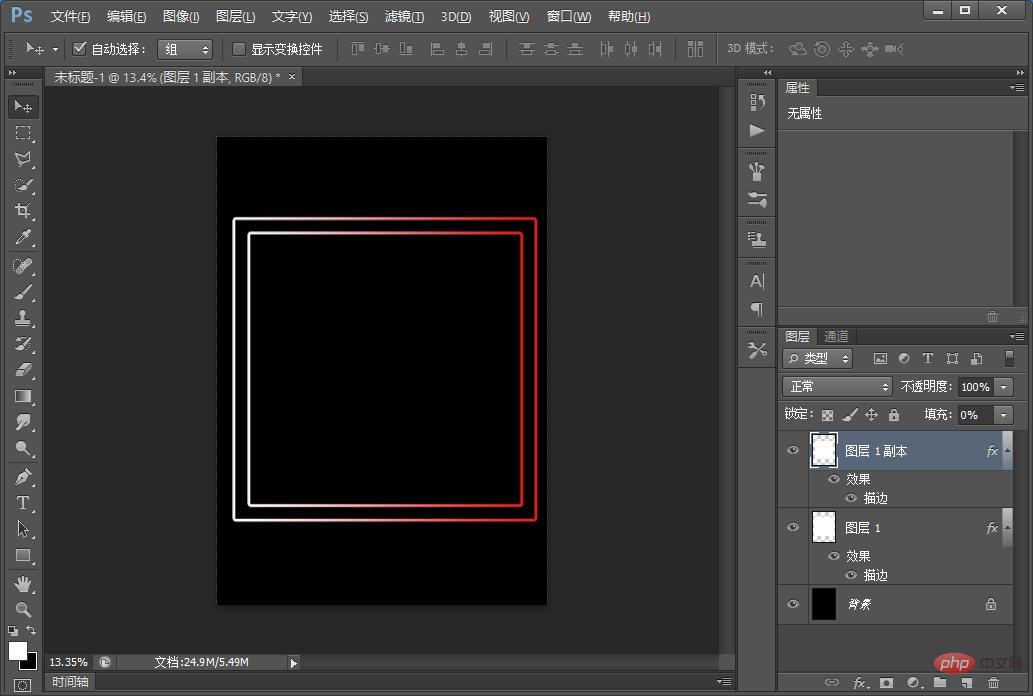Screen dimensions: 1033x696
Task: Open the 图像 menu
Action: [181, 16]
